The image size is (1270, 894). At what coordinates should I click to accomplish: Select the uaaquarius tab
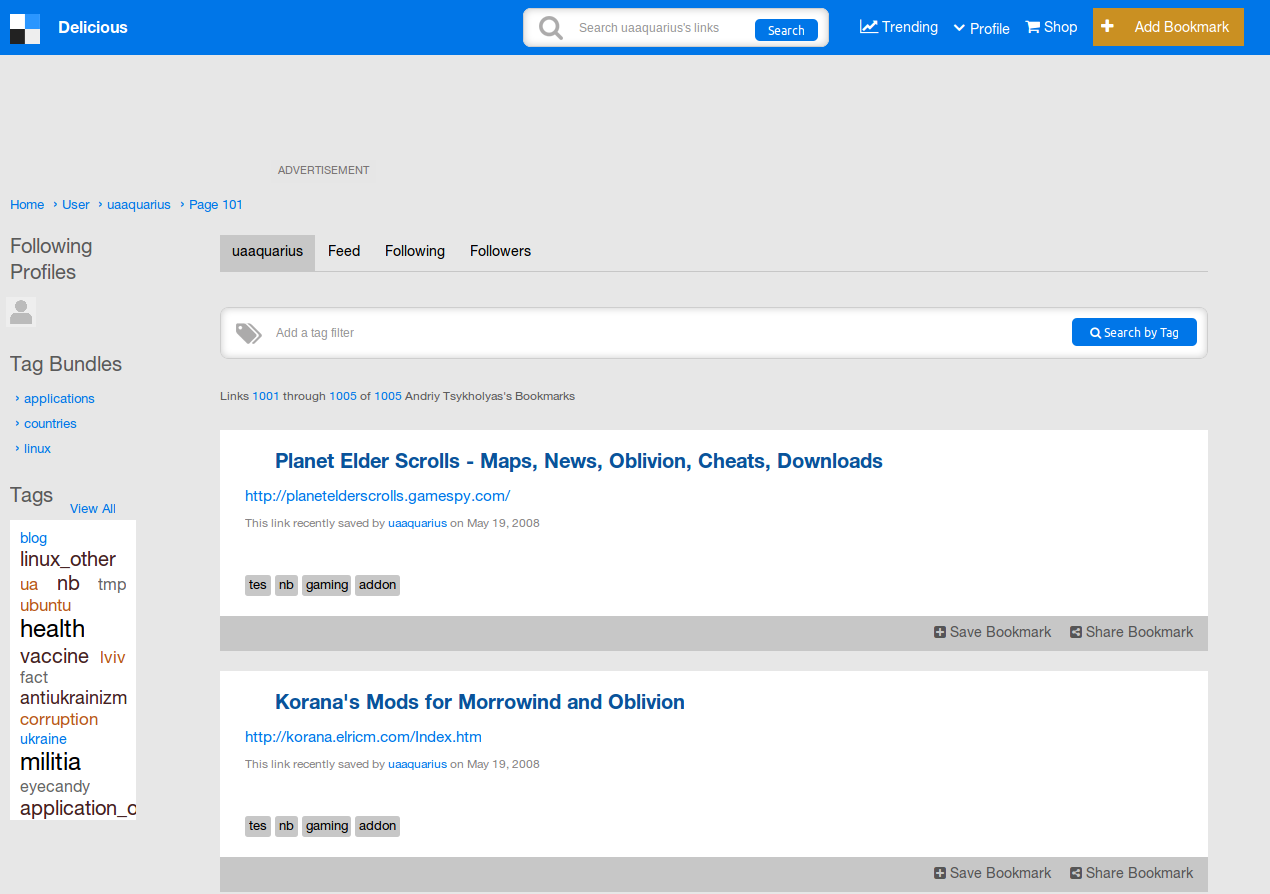click(267, 252)
